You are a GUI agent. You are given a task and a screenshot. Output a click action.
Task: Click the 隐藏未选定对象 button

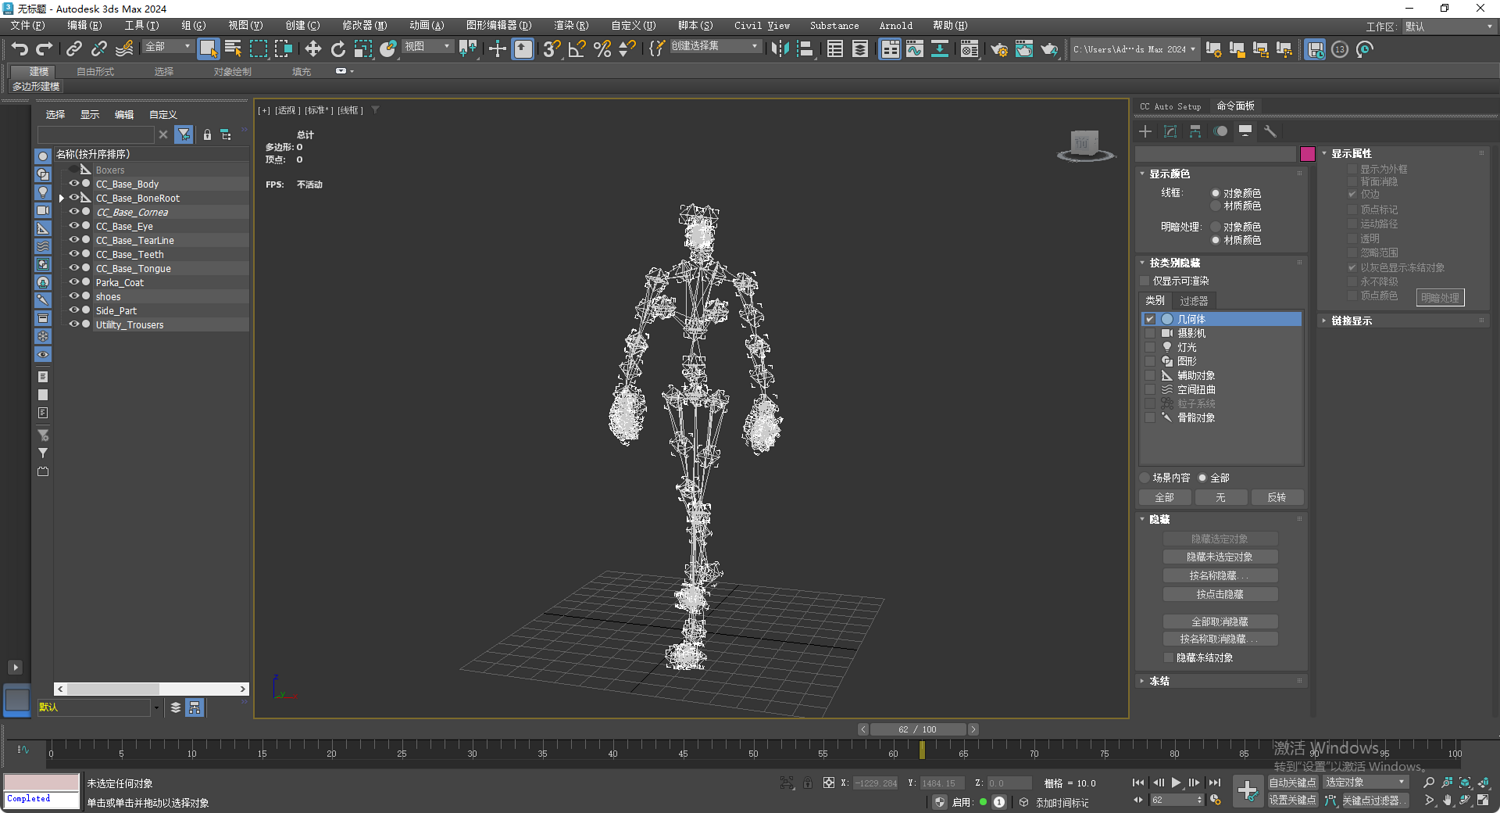click(x=1220, y=557)
